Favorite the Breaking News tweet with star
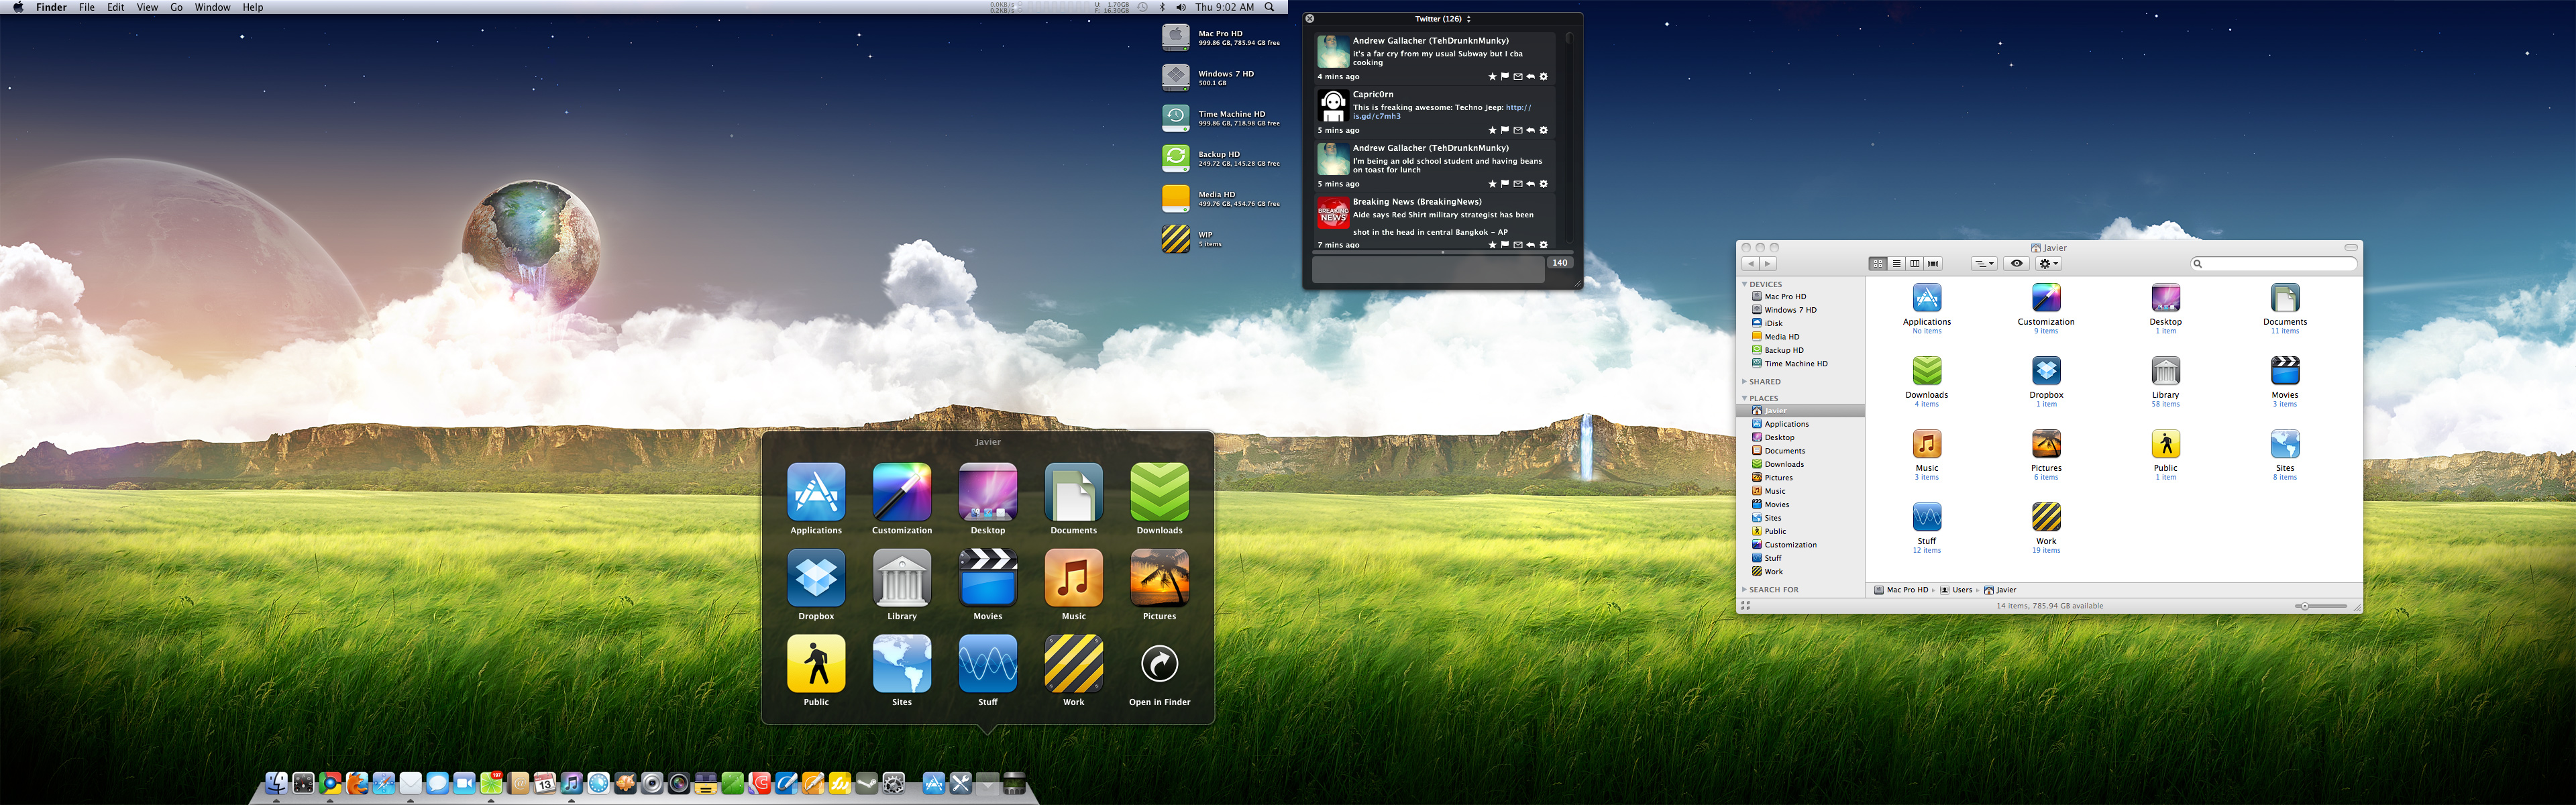 tap(1492, 244)
